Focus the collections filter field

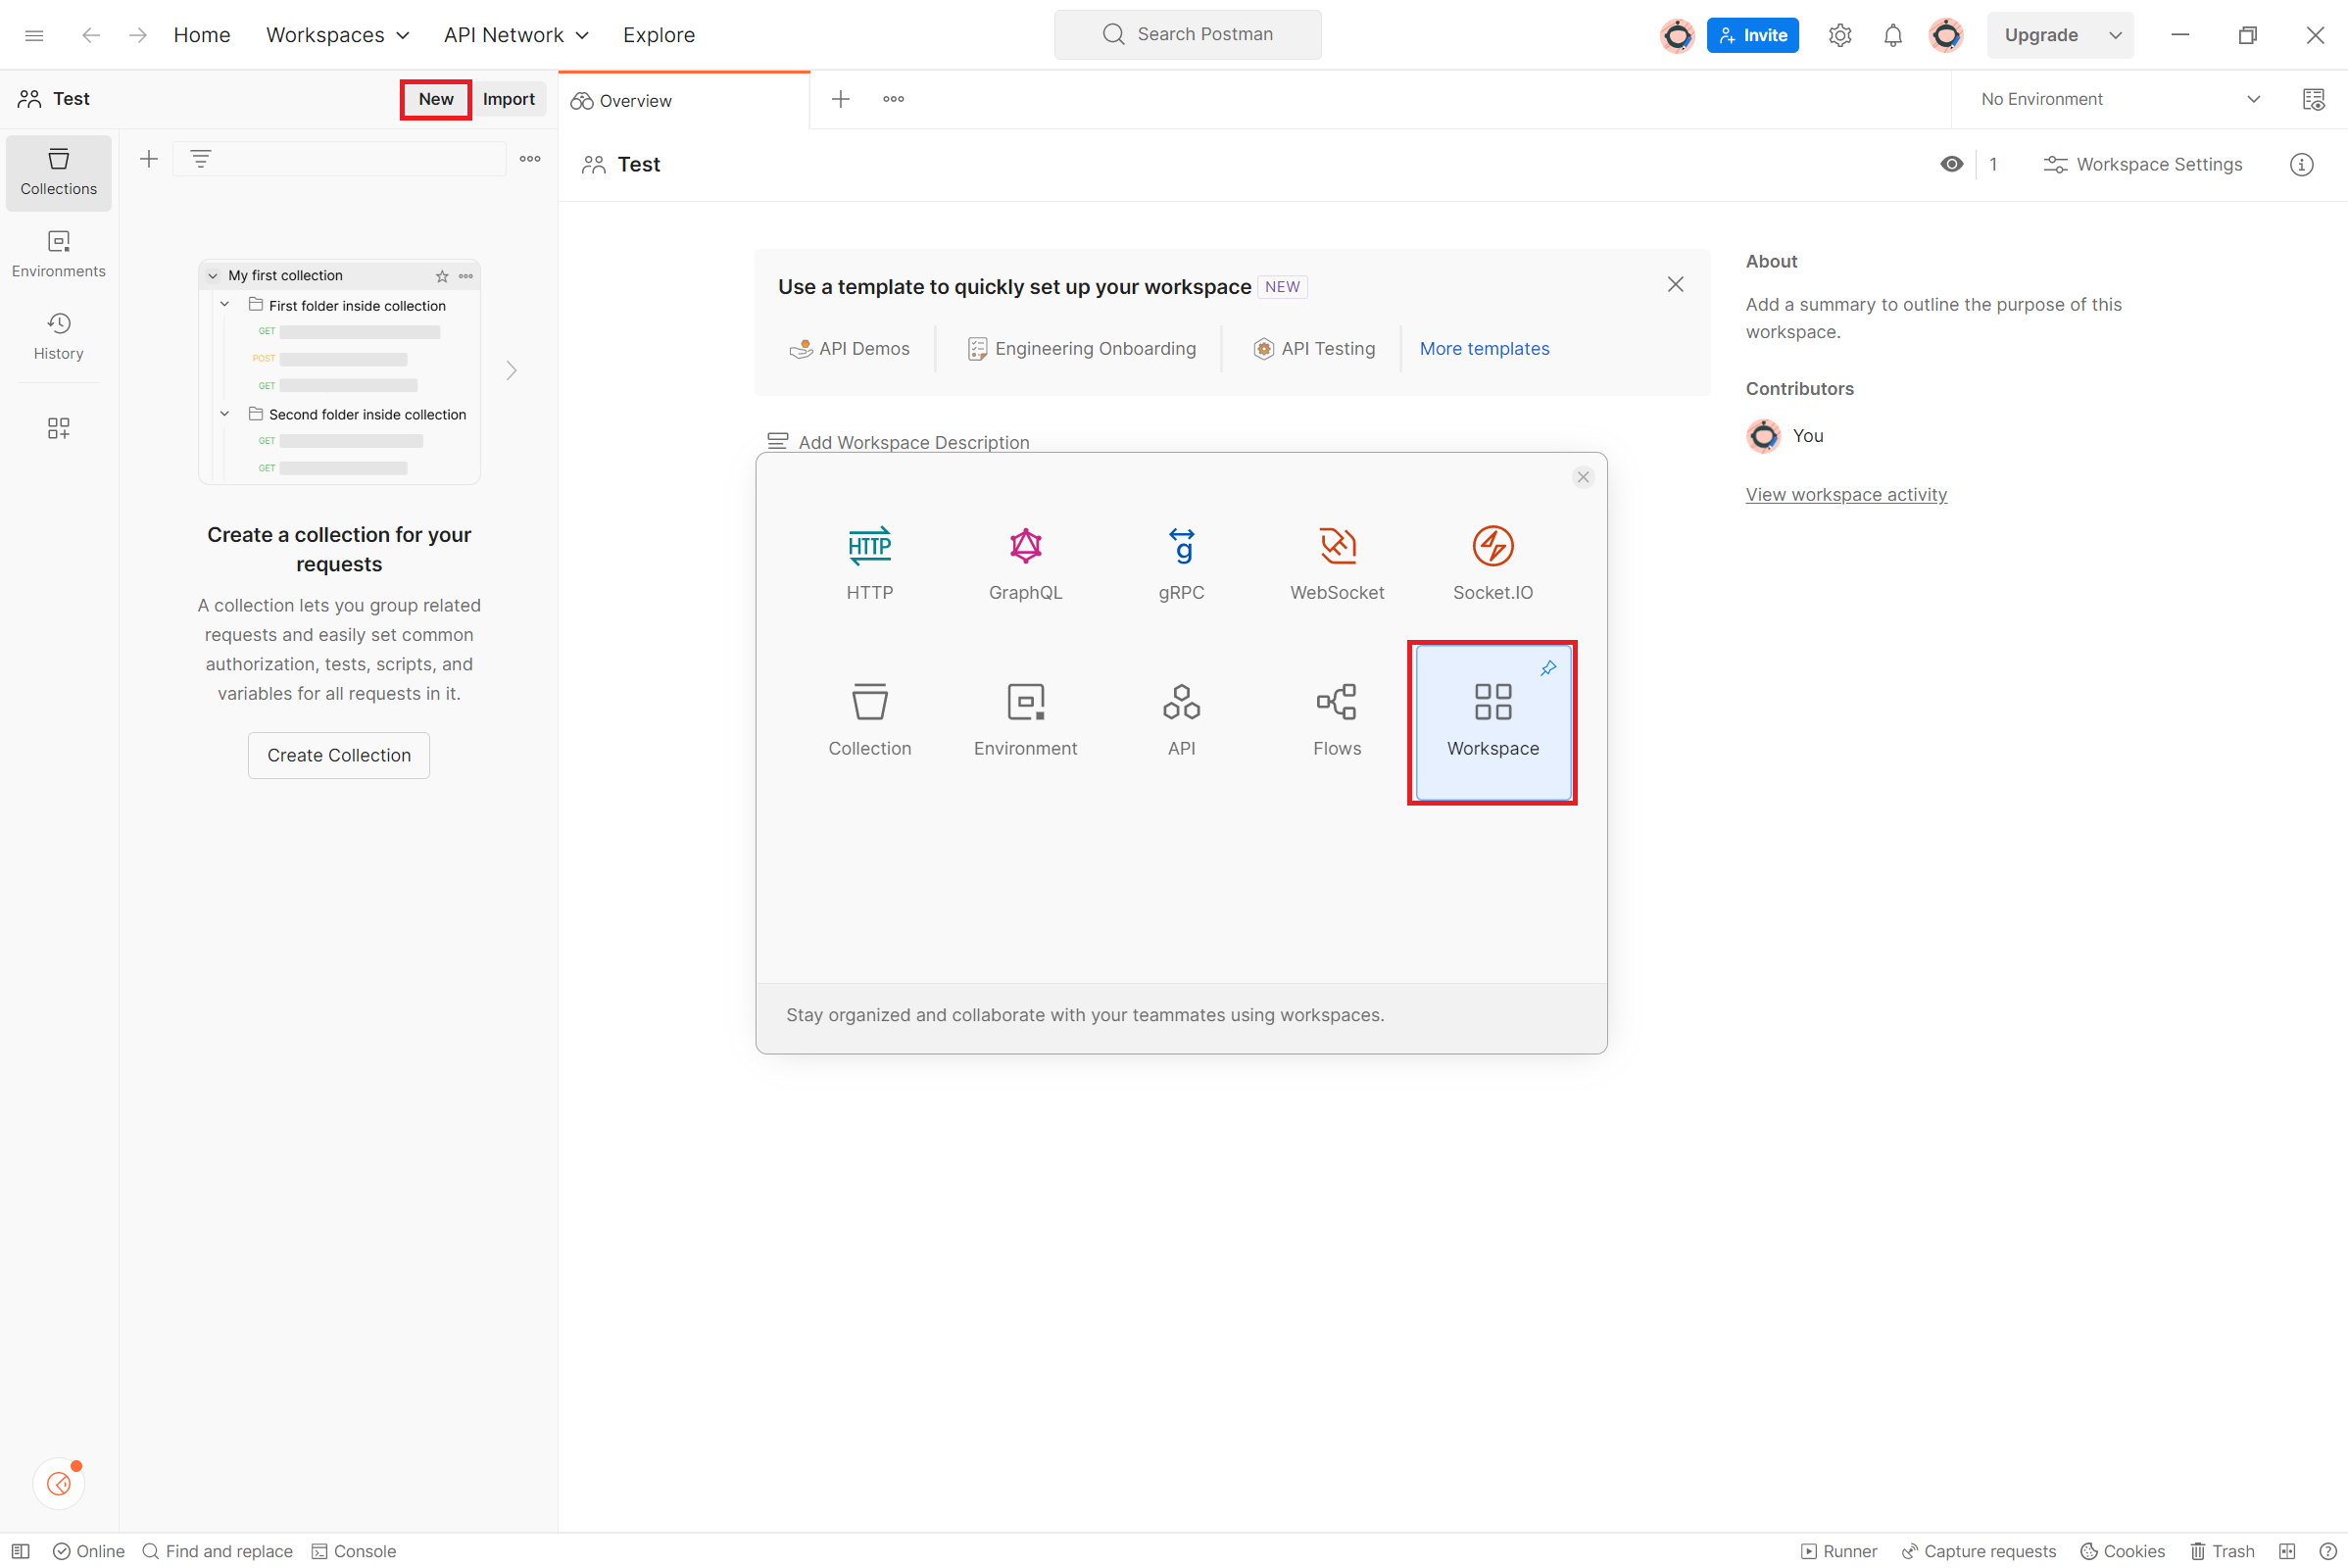(339, 158)
